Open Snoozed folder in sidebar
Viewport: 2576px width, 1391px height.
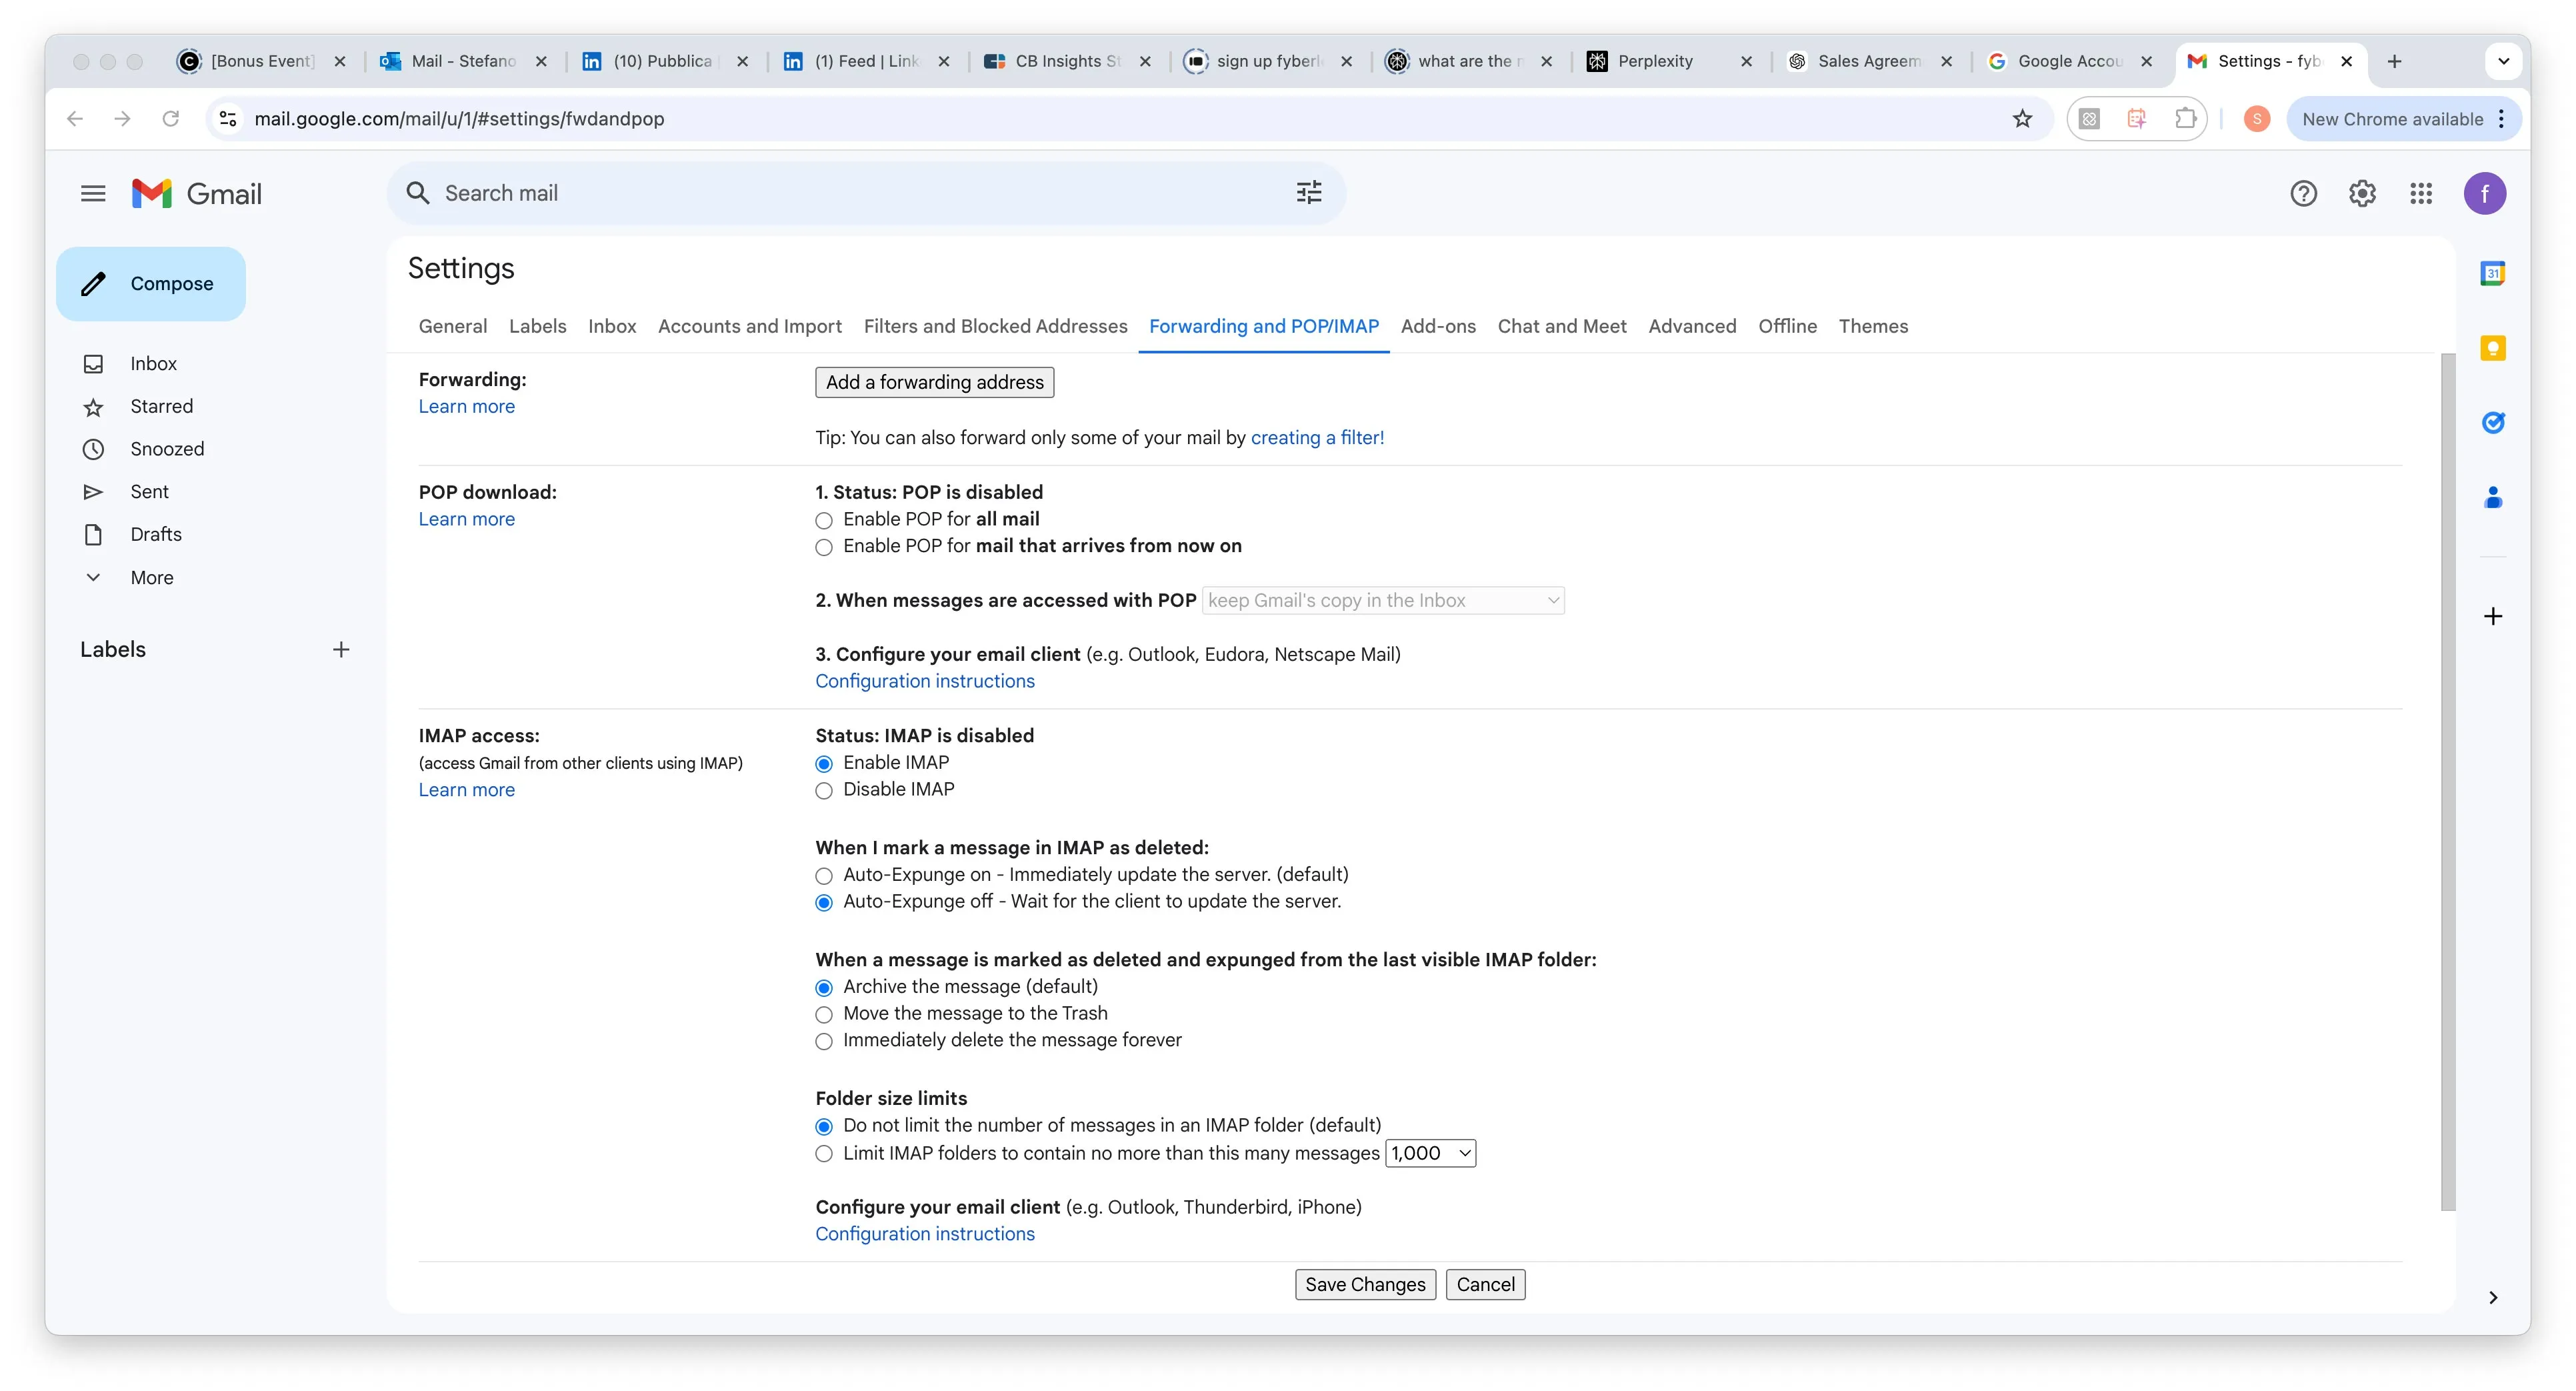(x=167, y=449)
